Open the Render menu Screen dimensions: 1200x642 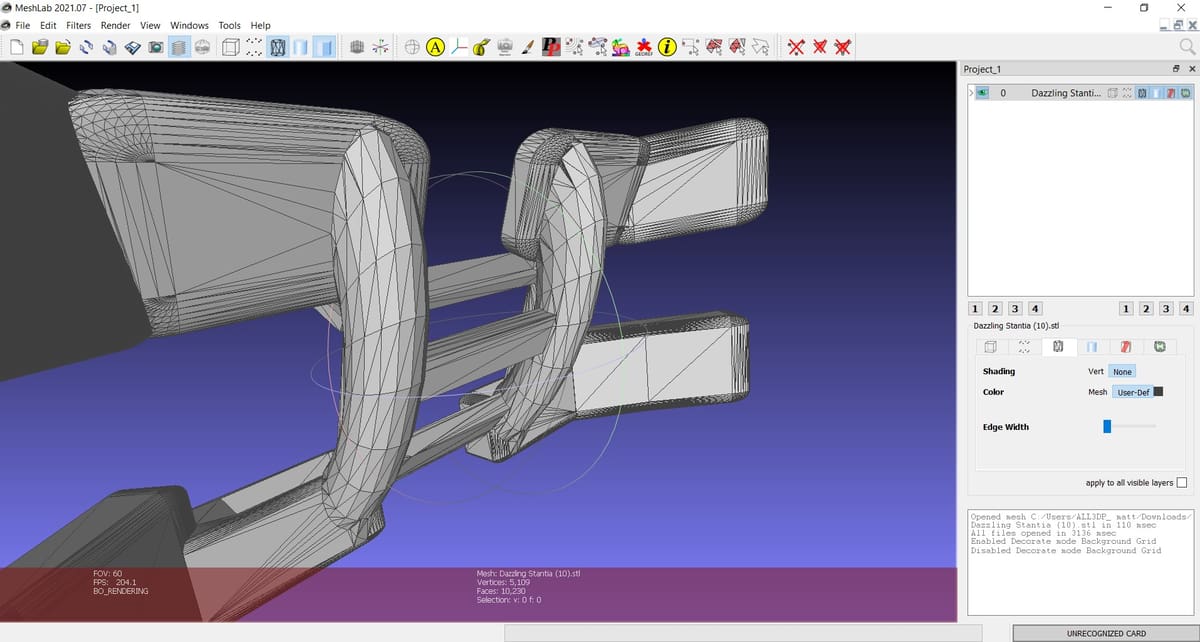click(x=116, y=25)
